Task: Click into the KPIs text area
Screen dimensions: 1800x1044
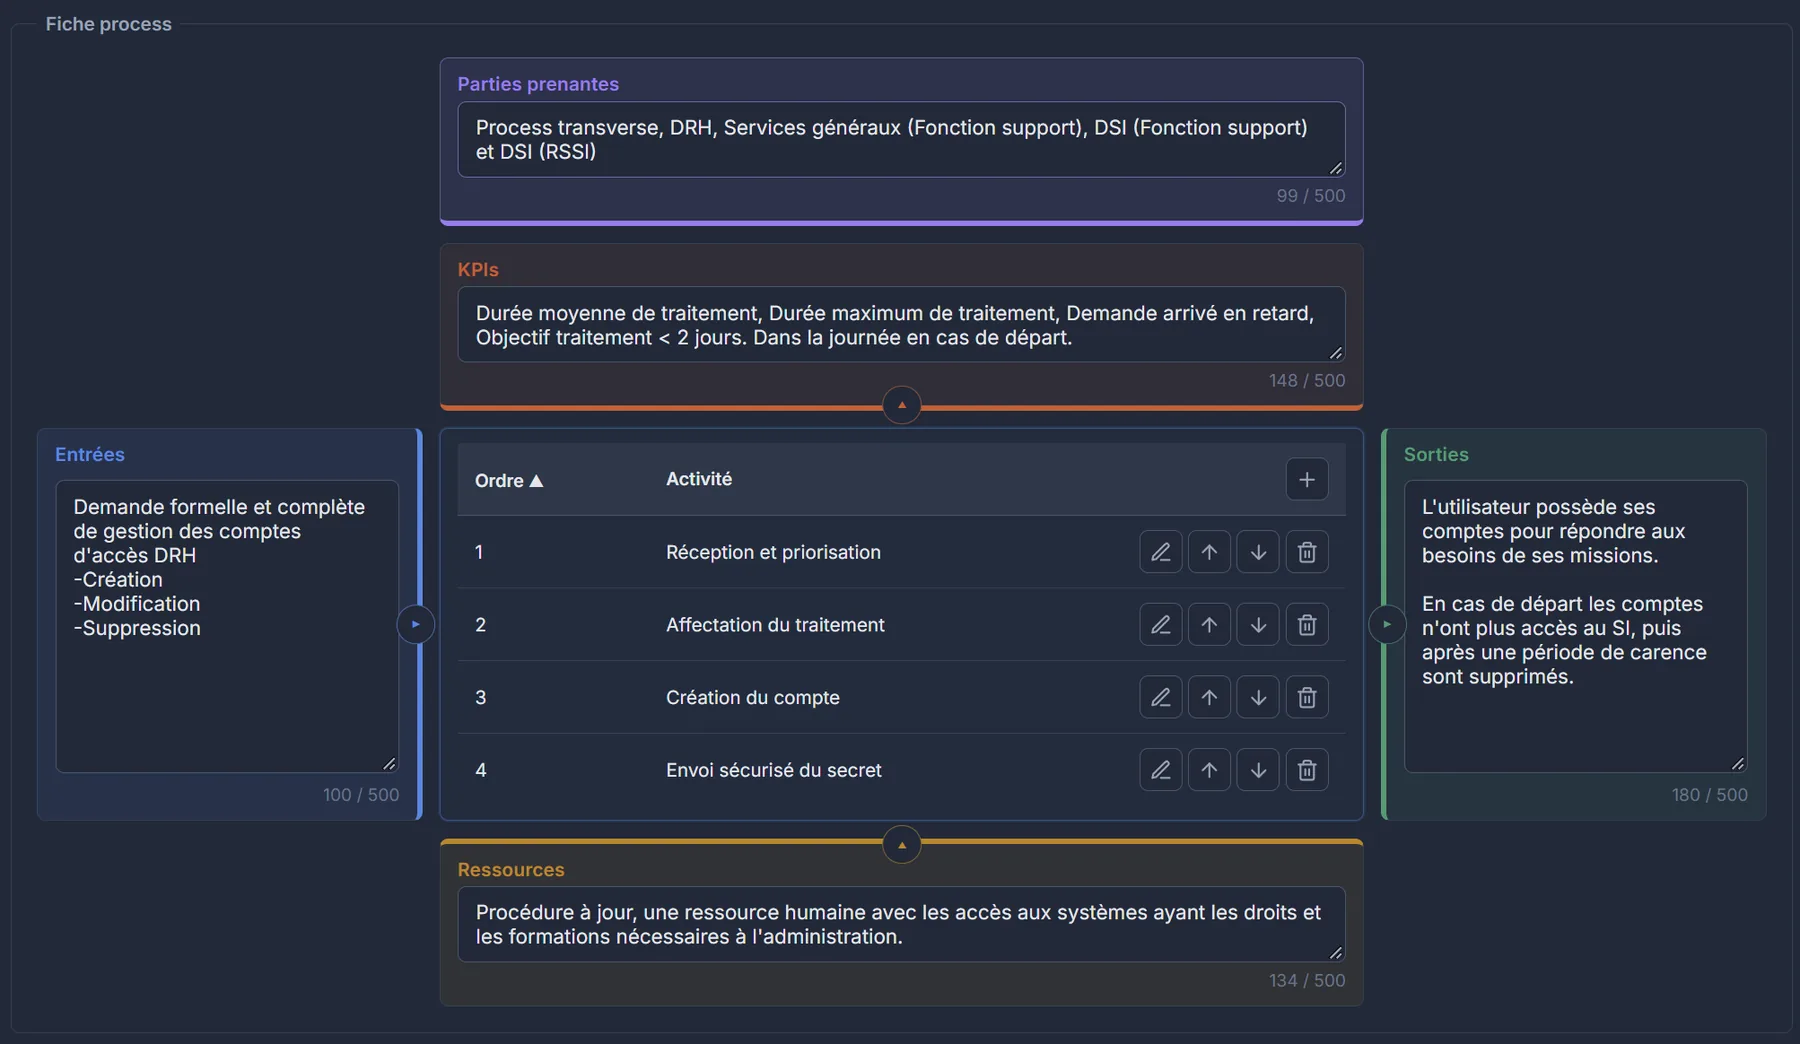Action: [x=901, y=325]
